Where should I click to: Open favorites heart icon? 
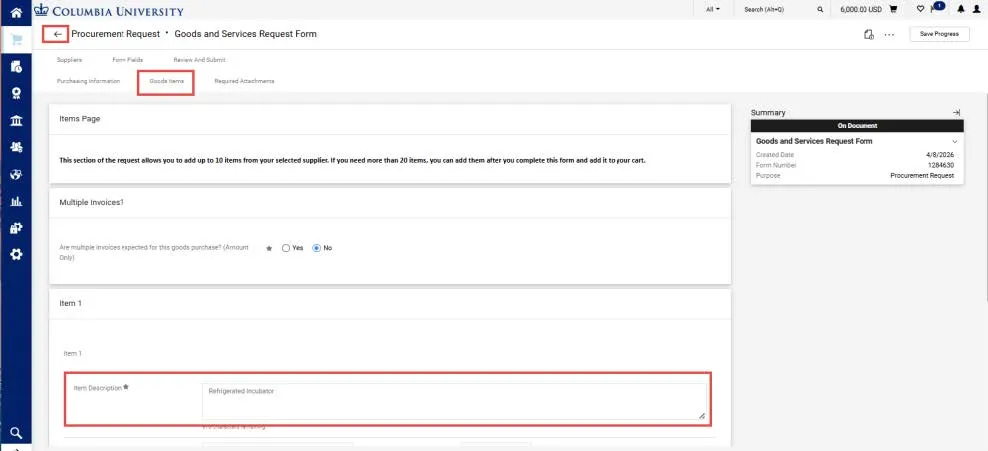[x=920, y=9]
